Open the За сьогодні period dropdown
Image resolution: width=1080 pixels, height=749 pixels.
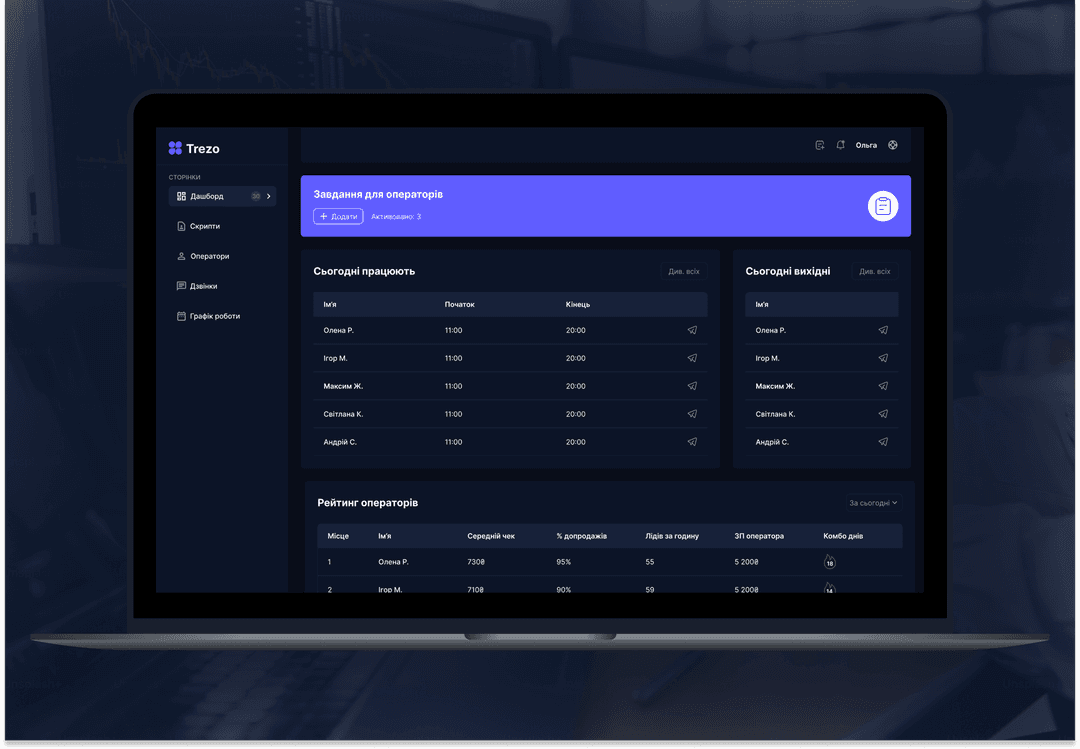[873, 503]
